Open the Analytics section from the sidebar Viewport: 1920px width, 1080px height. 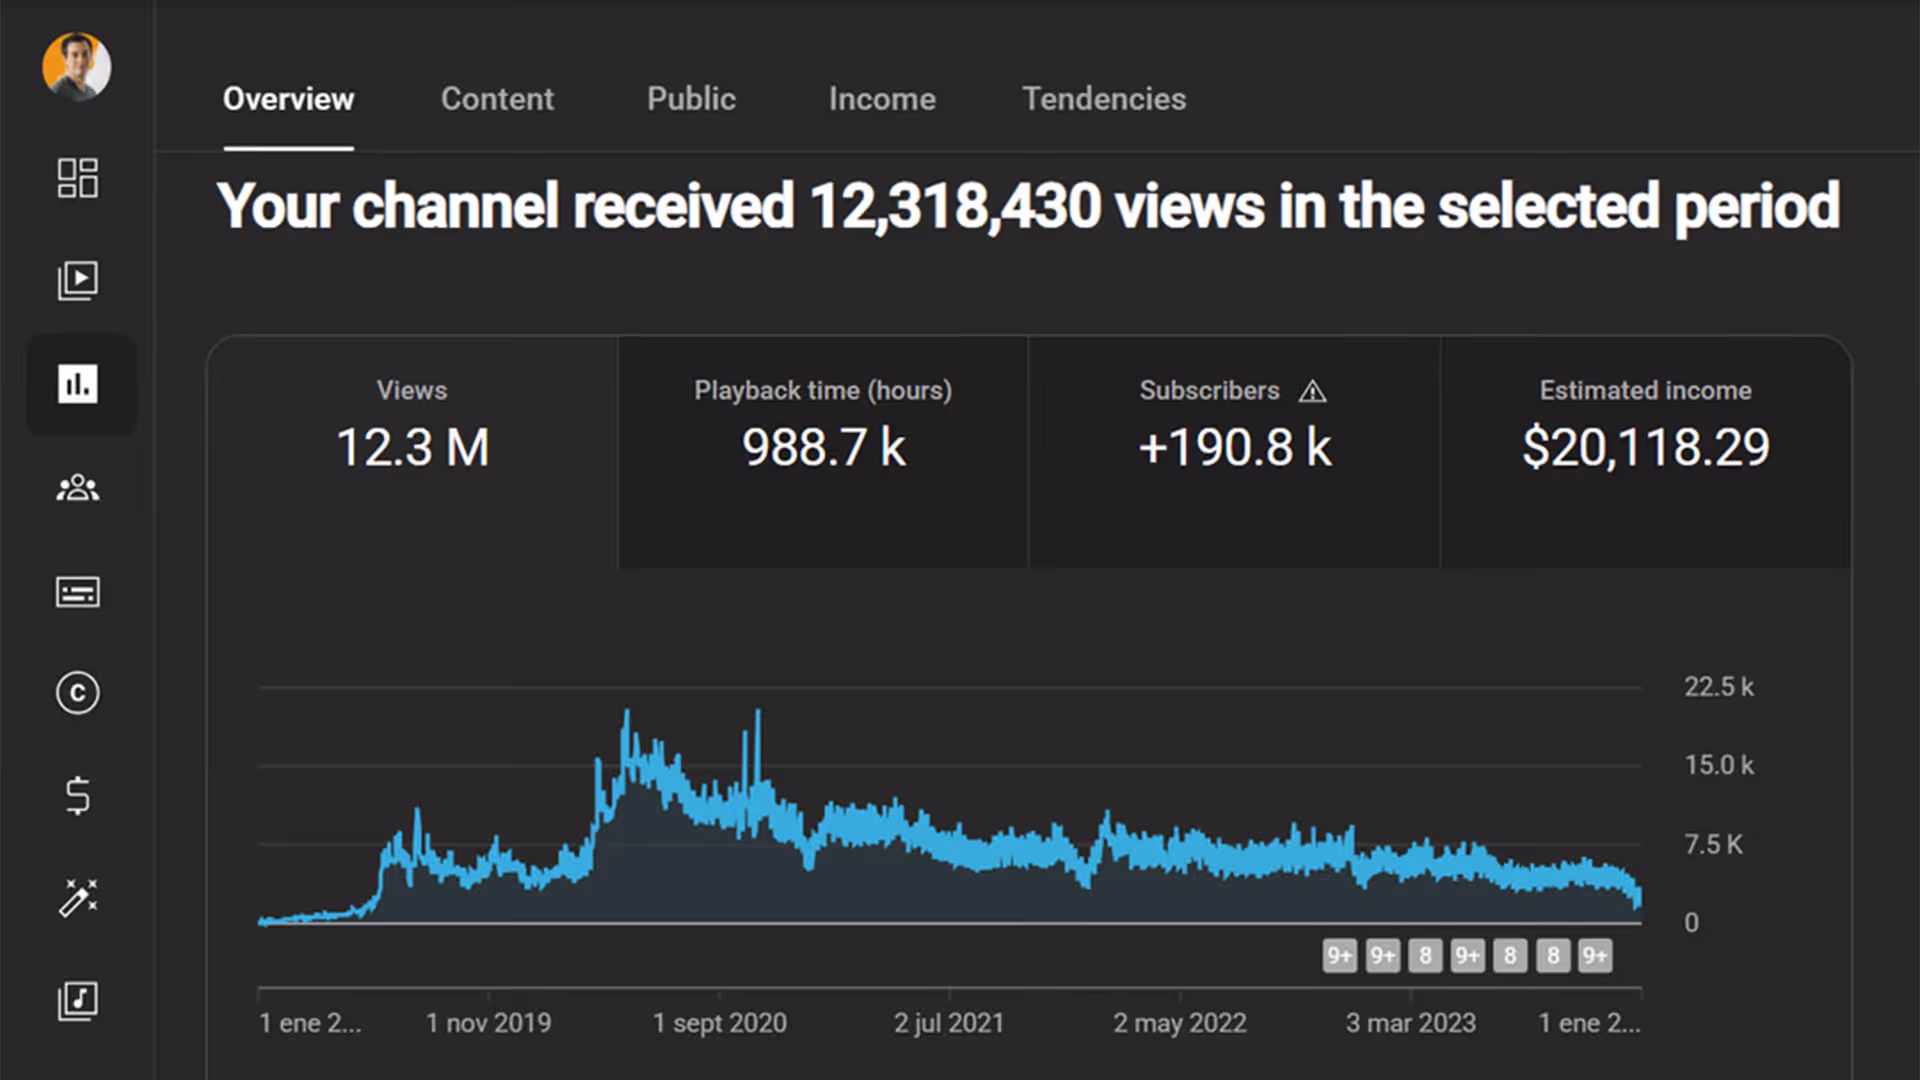(x=80, y=385)
